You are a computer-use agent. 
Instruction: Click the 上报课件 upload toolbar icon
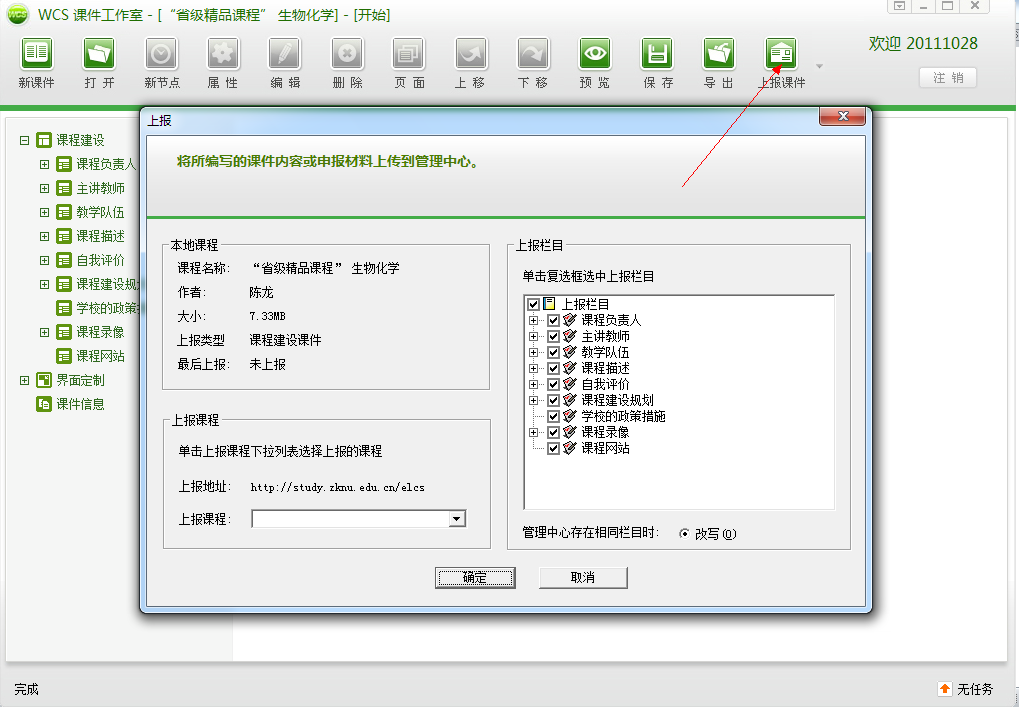[781, 54]
